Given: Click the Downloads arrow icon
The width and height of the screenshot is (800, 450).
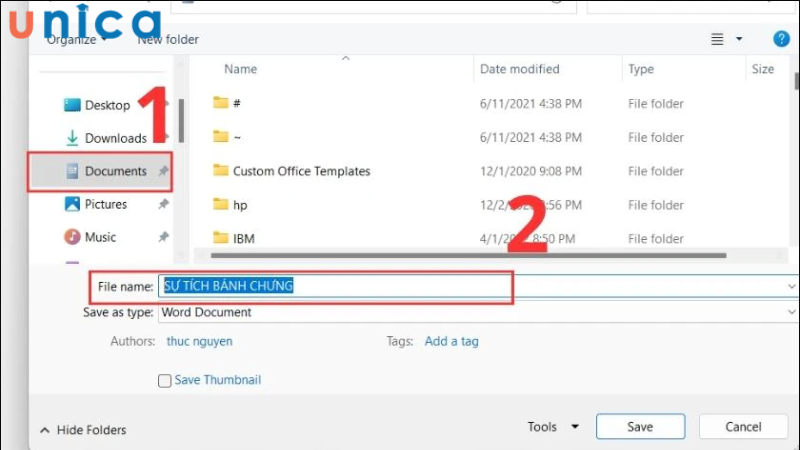Looking at the screenshot, I should (72, 138).
